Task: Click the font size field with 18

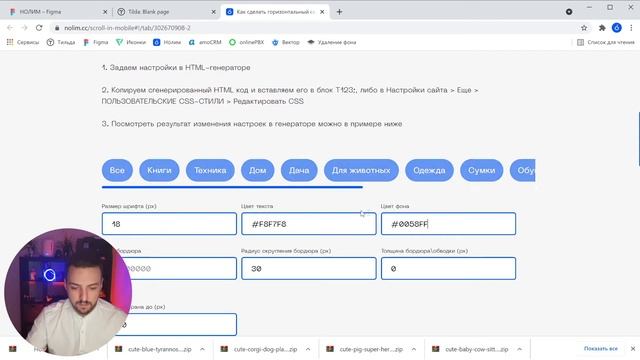Action: click(x=169, y=224)
